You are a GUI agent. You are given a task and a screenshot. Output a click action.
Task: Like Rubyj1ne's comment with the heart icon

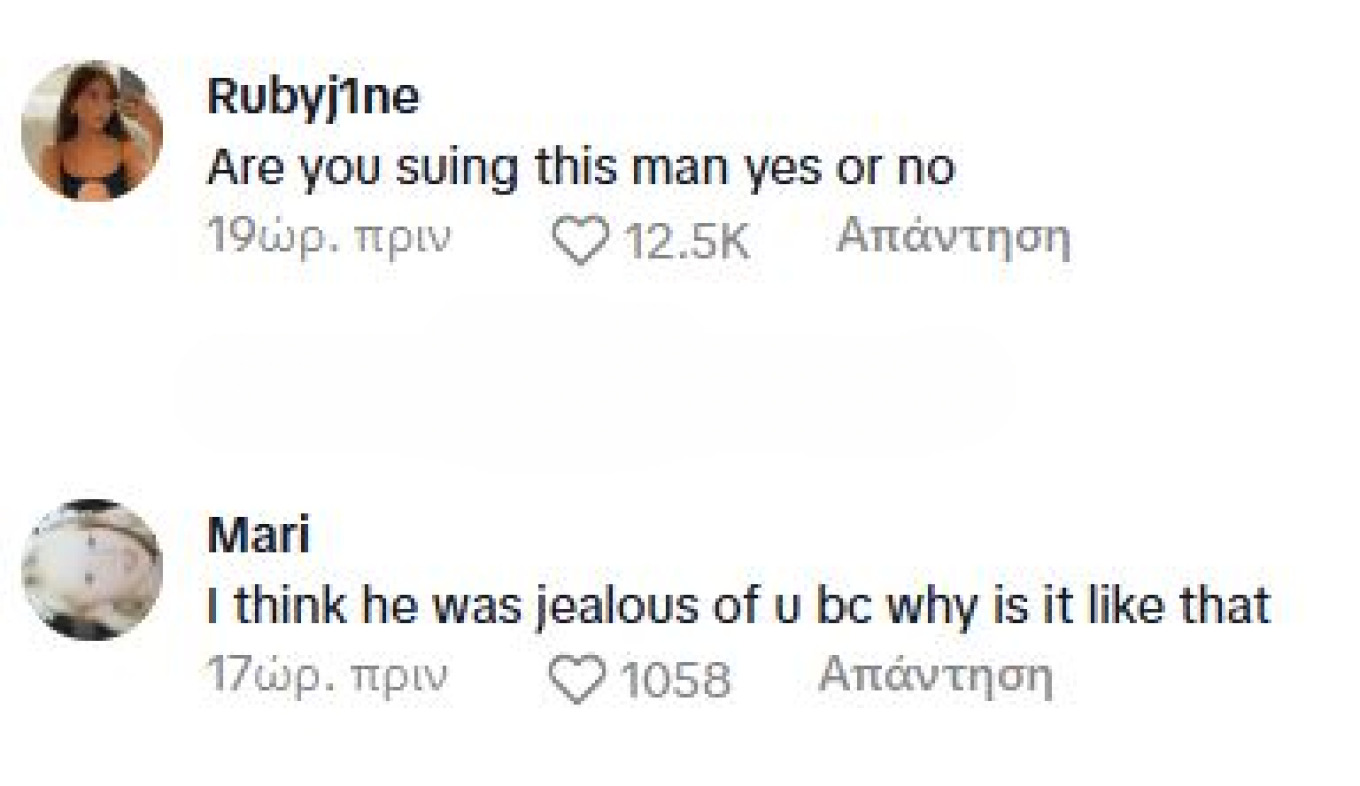(580, 241)
